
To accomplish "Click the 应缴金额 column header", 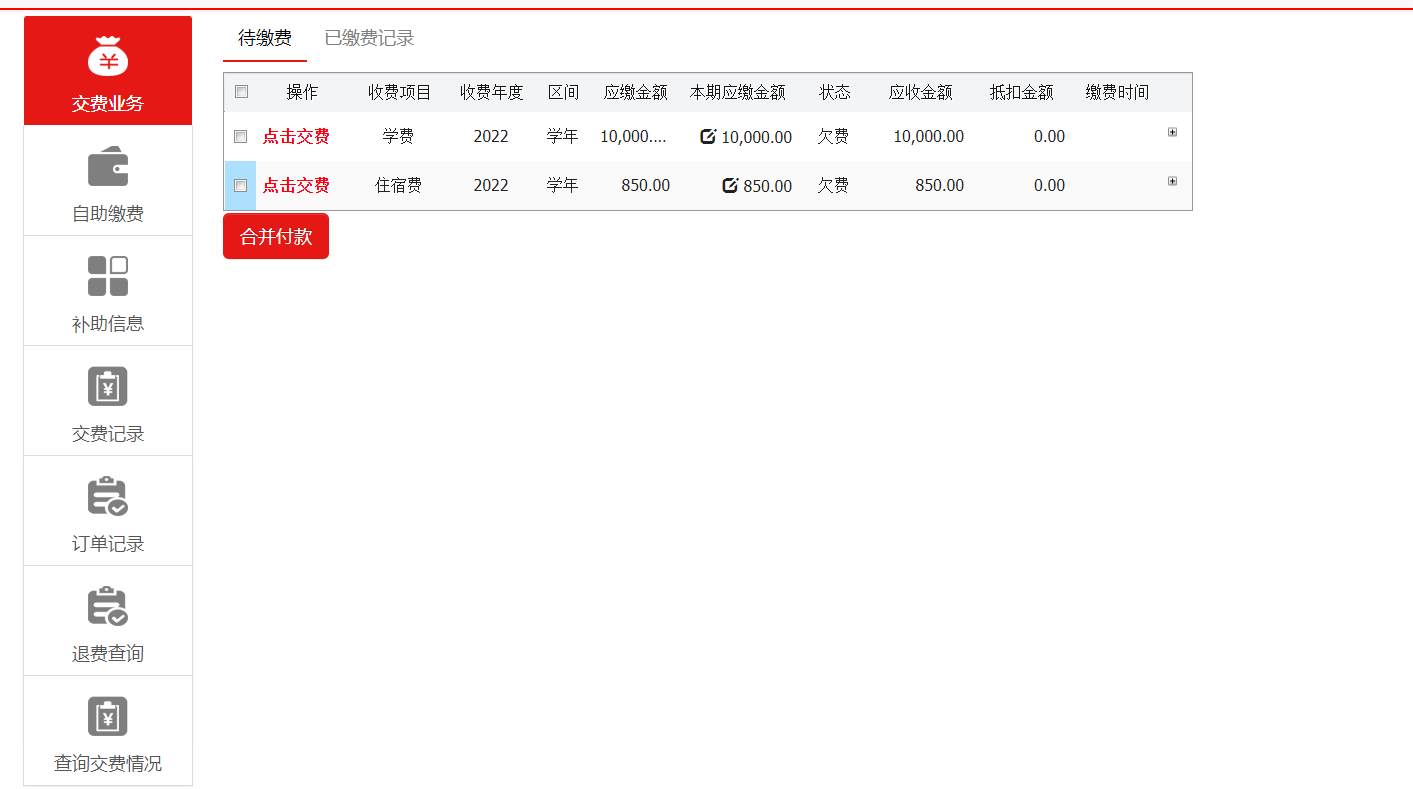I will [x=635, y=92].
